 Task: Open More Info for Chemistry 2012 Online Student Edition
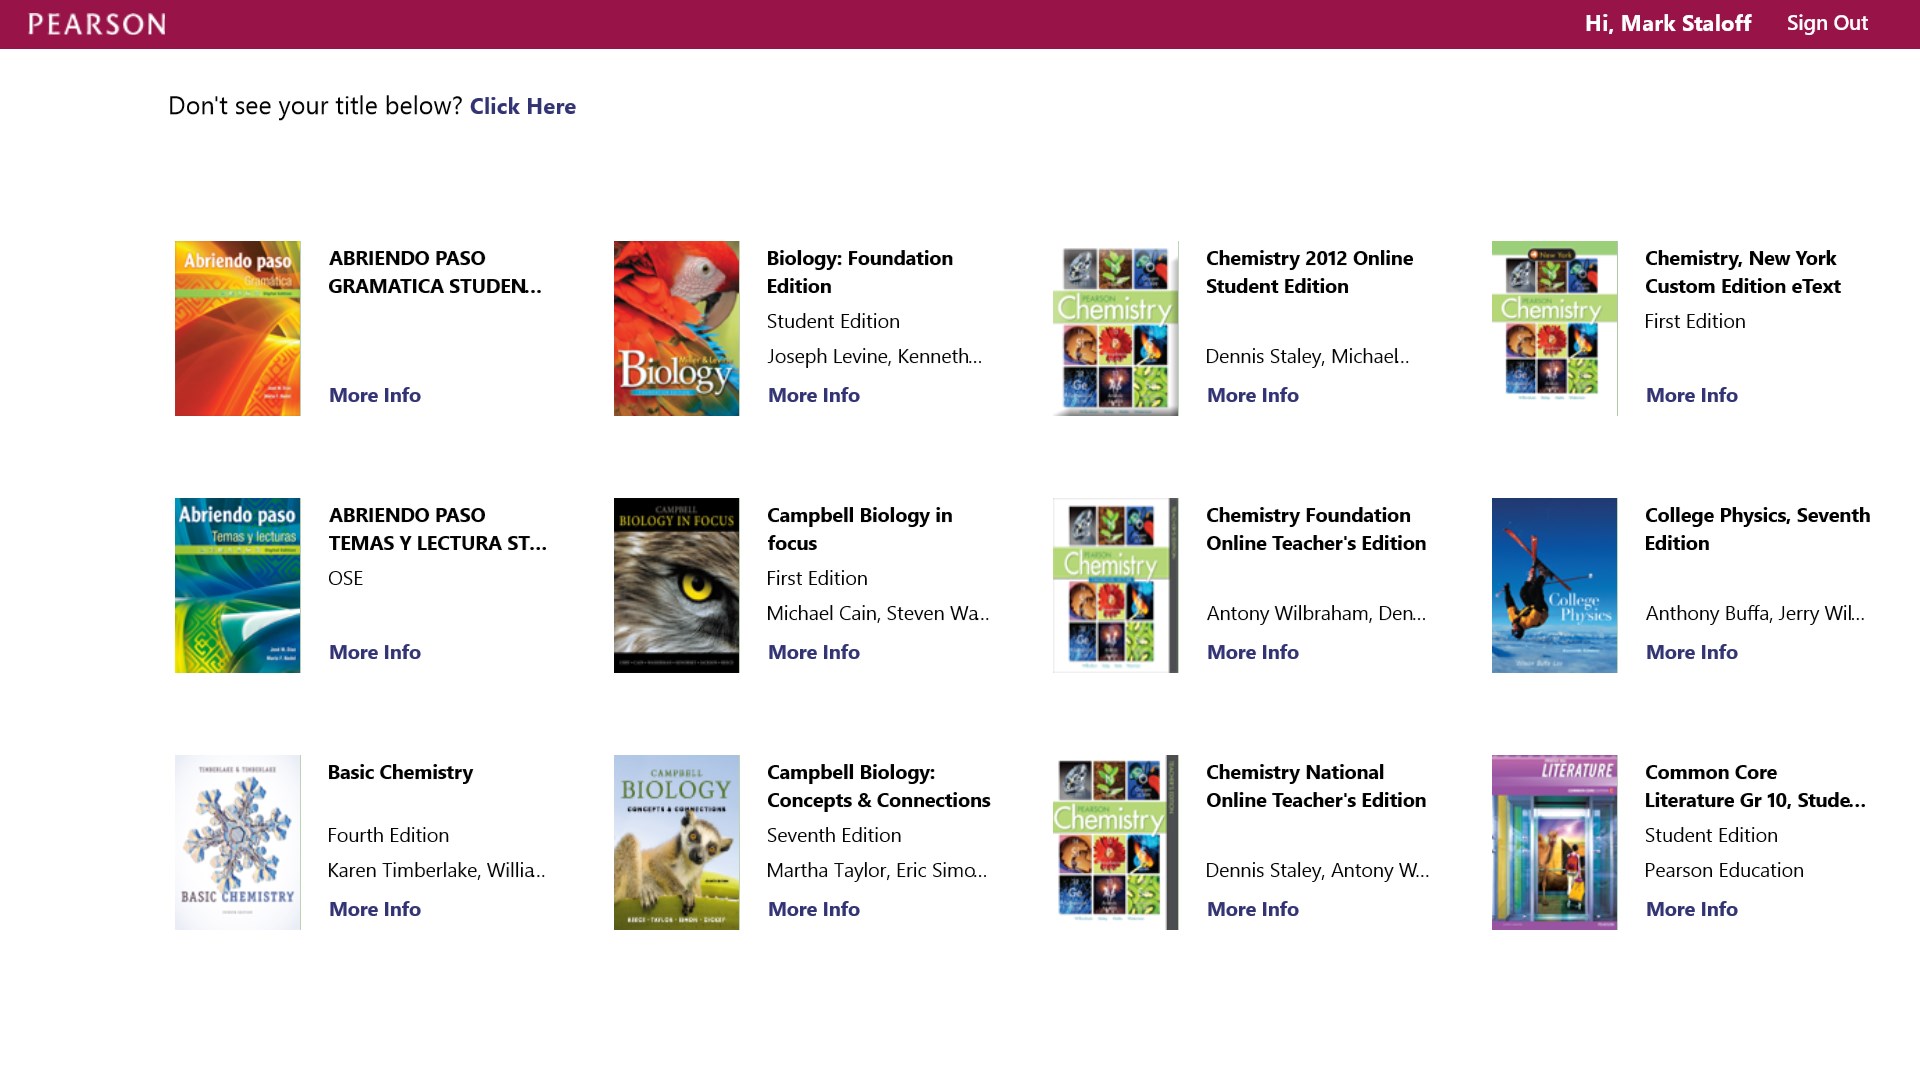tap(1252, 395)
